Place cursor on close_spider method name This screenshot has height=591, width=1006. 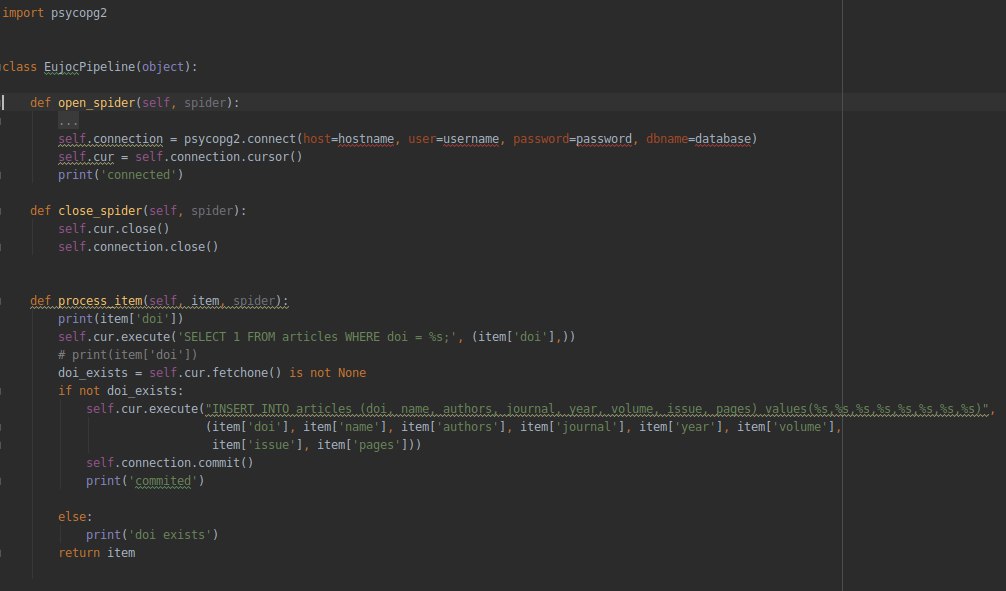click(x=99, y=210)
